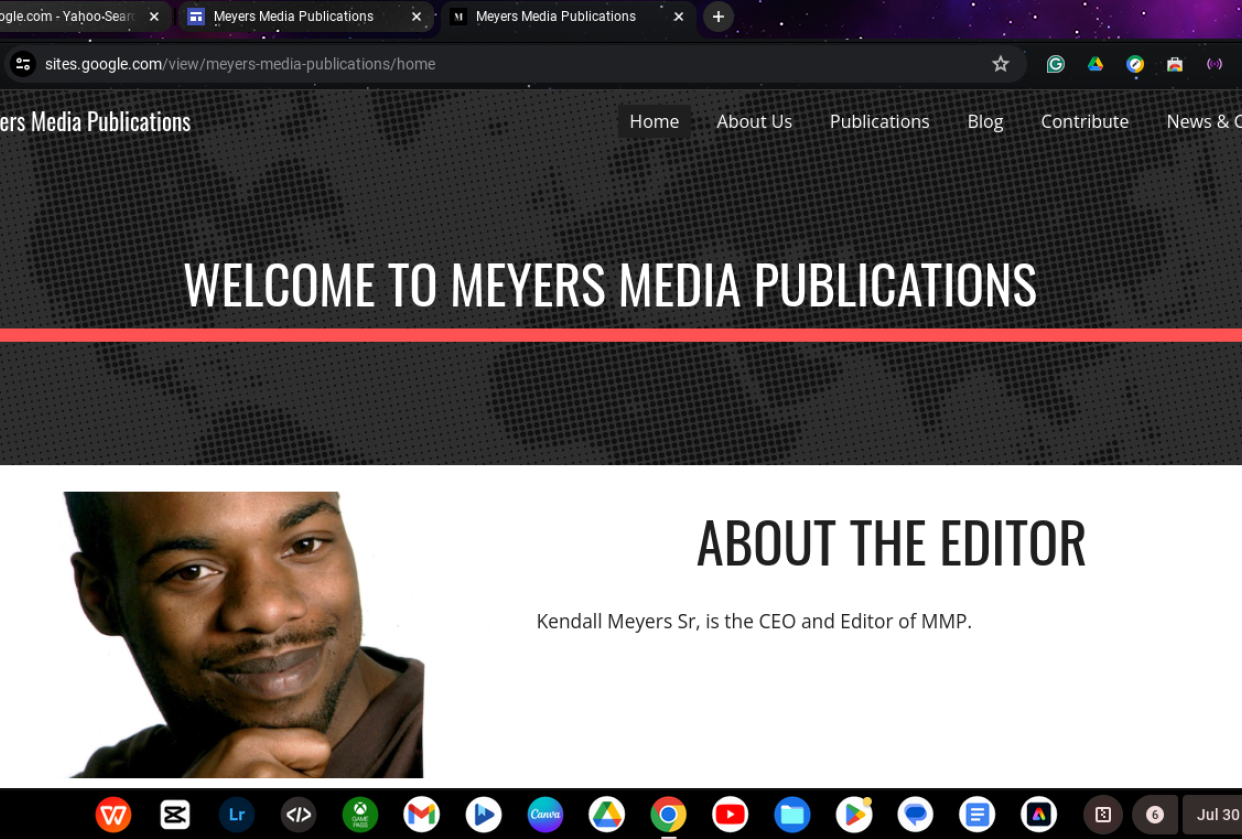Screen dimensions: 1242x839
Task: Open Lightroom app in the shelf
Action: coord(237,815)
